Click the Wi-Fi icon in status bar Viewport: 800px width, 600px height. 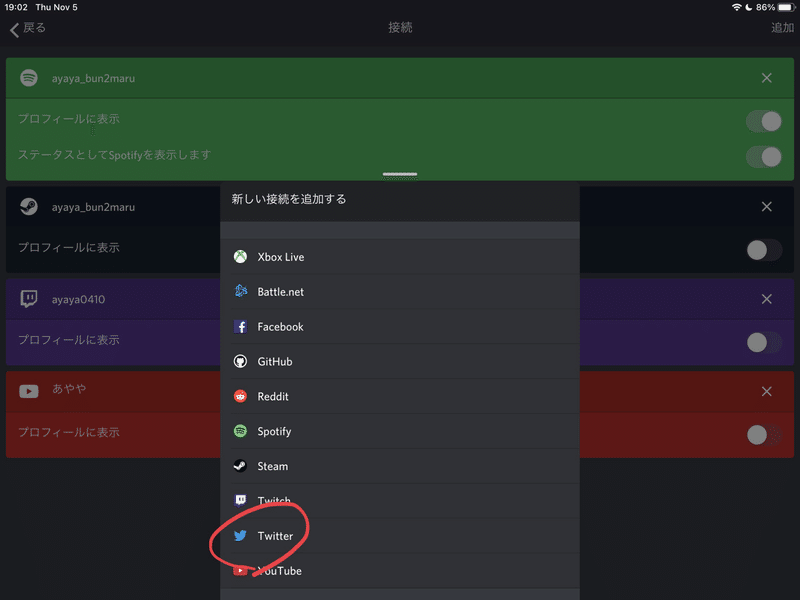point(736,7)
